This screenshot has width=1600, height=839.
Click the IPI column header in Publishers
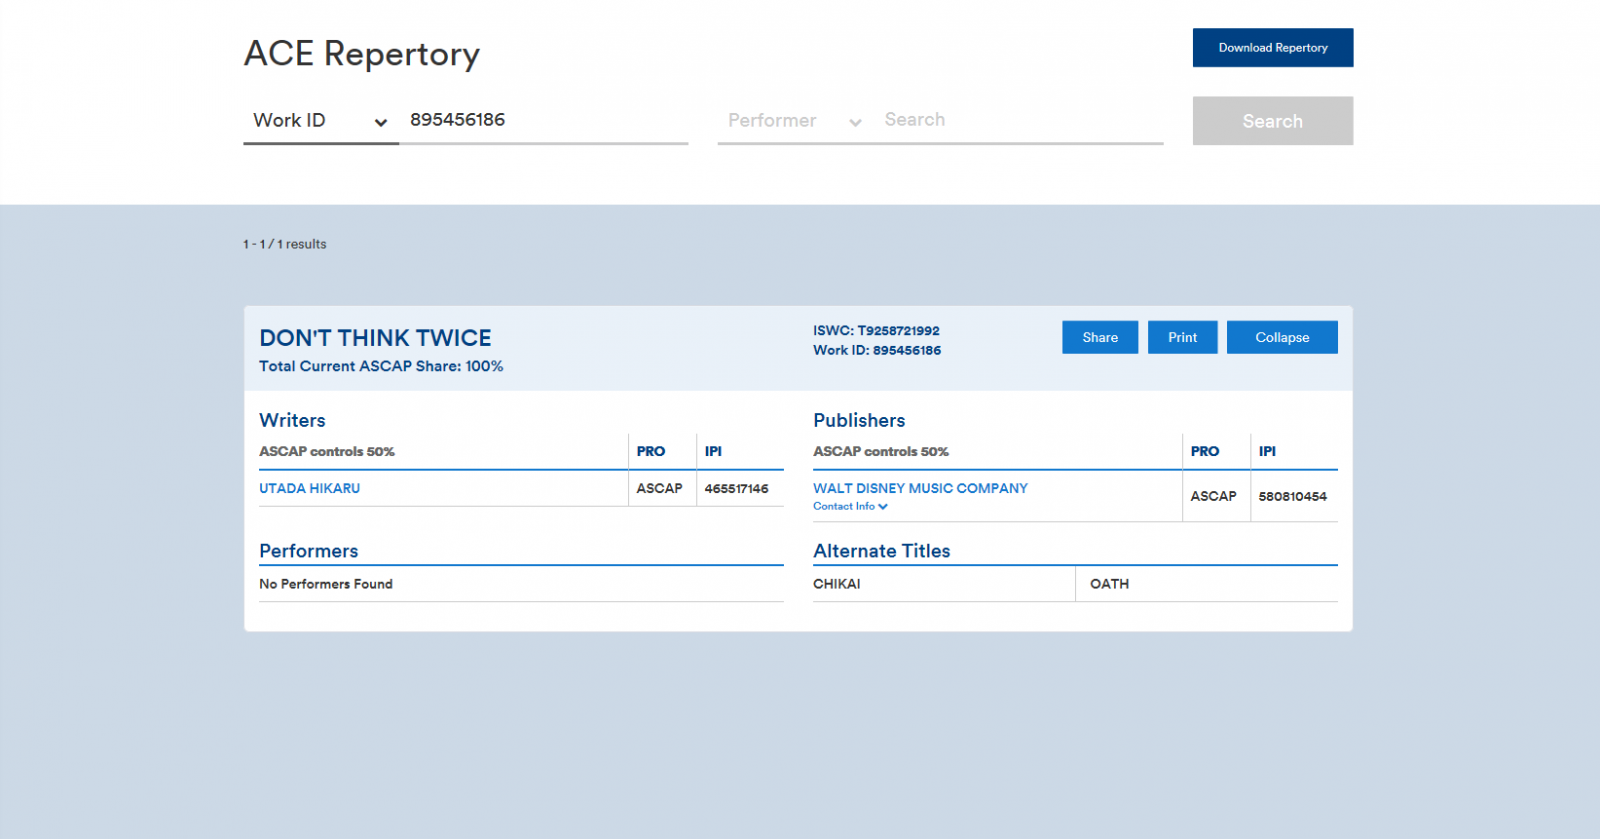point(1267,452)
